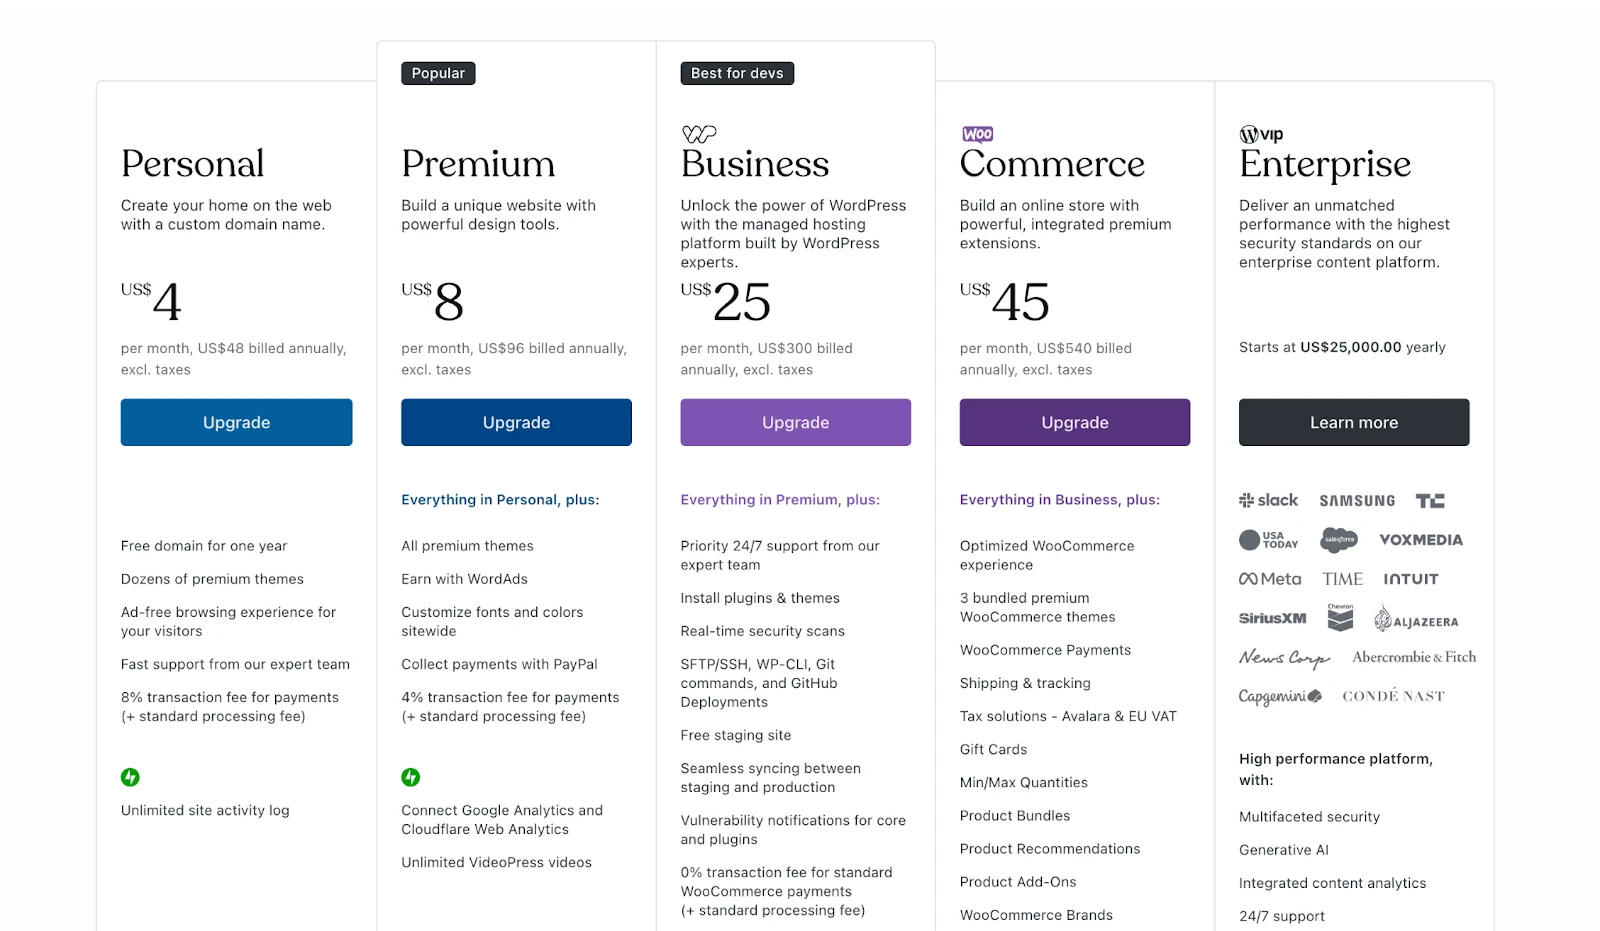The height and width of the screenshot is (931, 1600).
Task: Click the Slack logo
Action: tap(1268, 500)
